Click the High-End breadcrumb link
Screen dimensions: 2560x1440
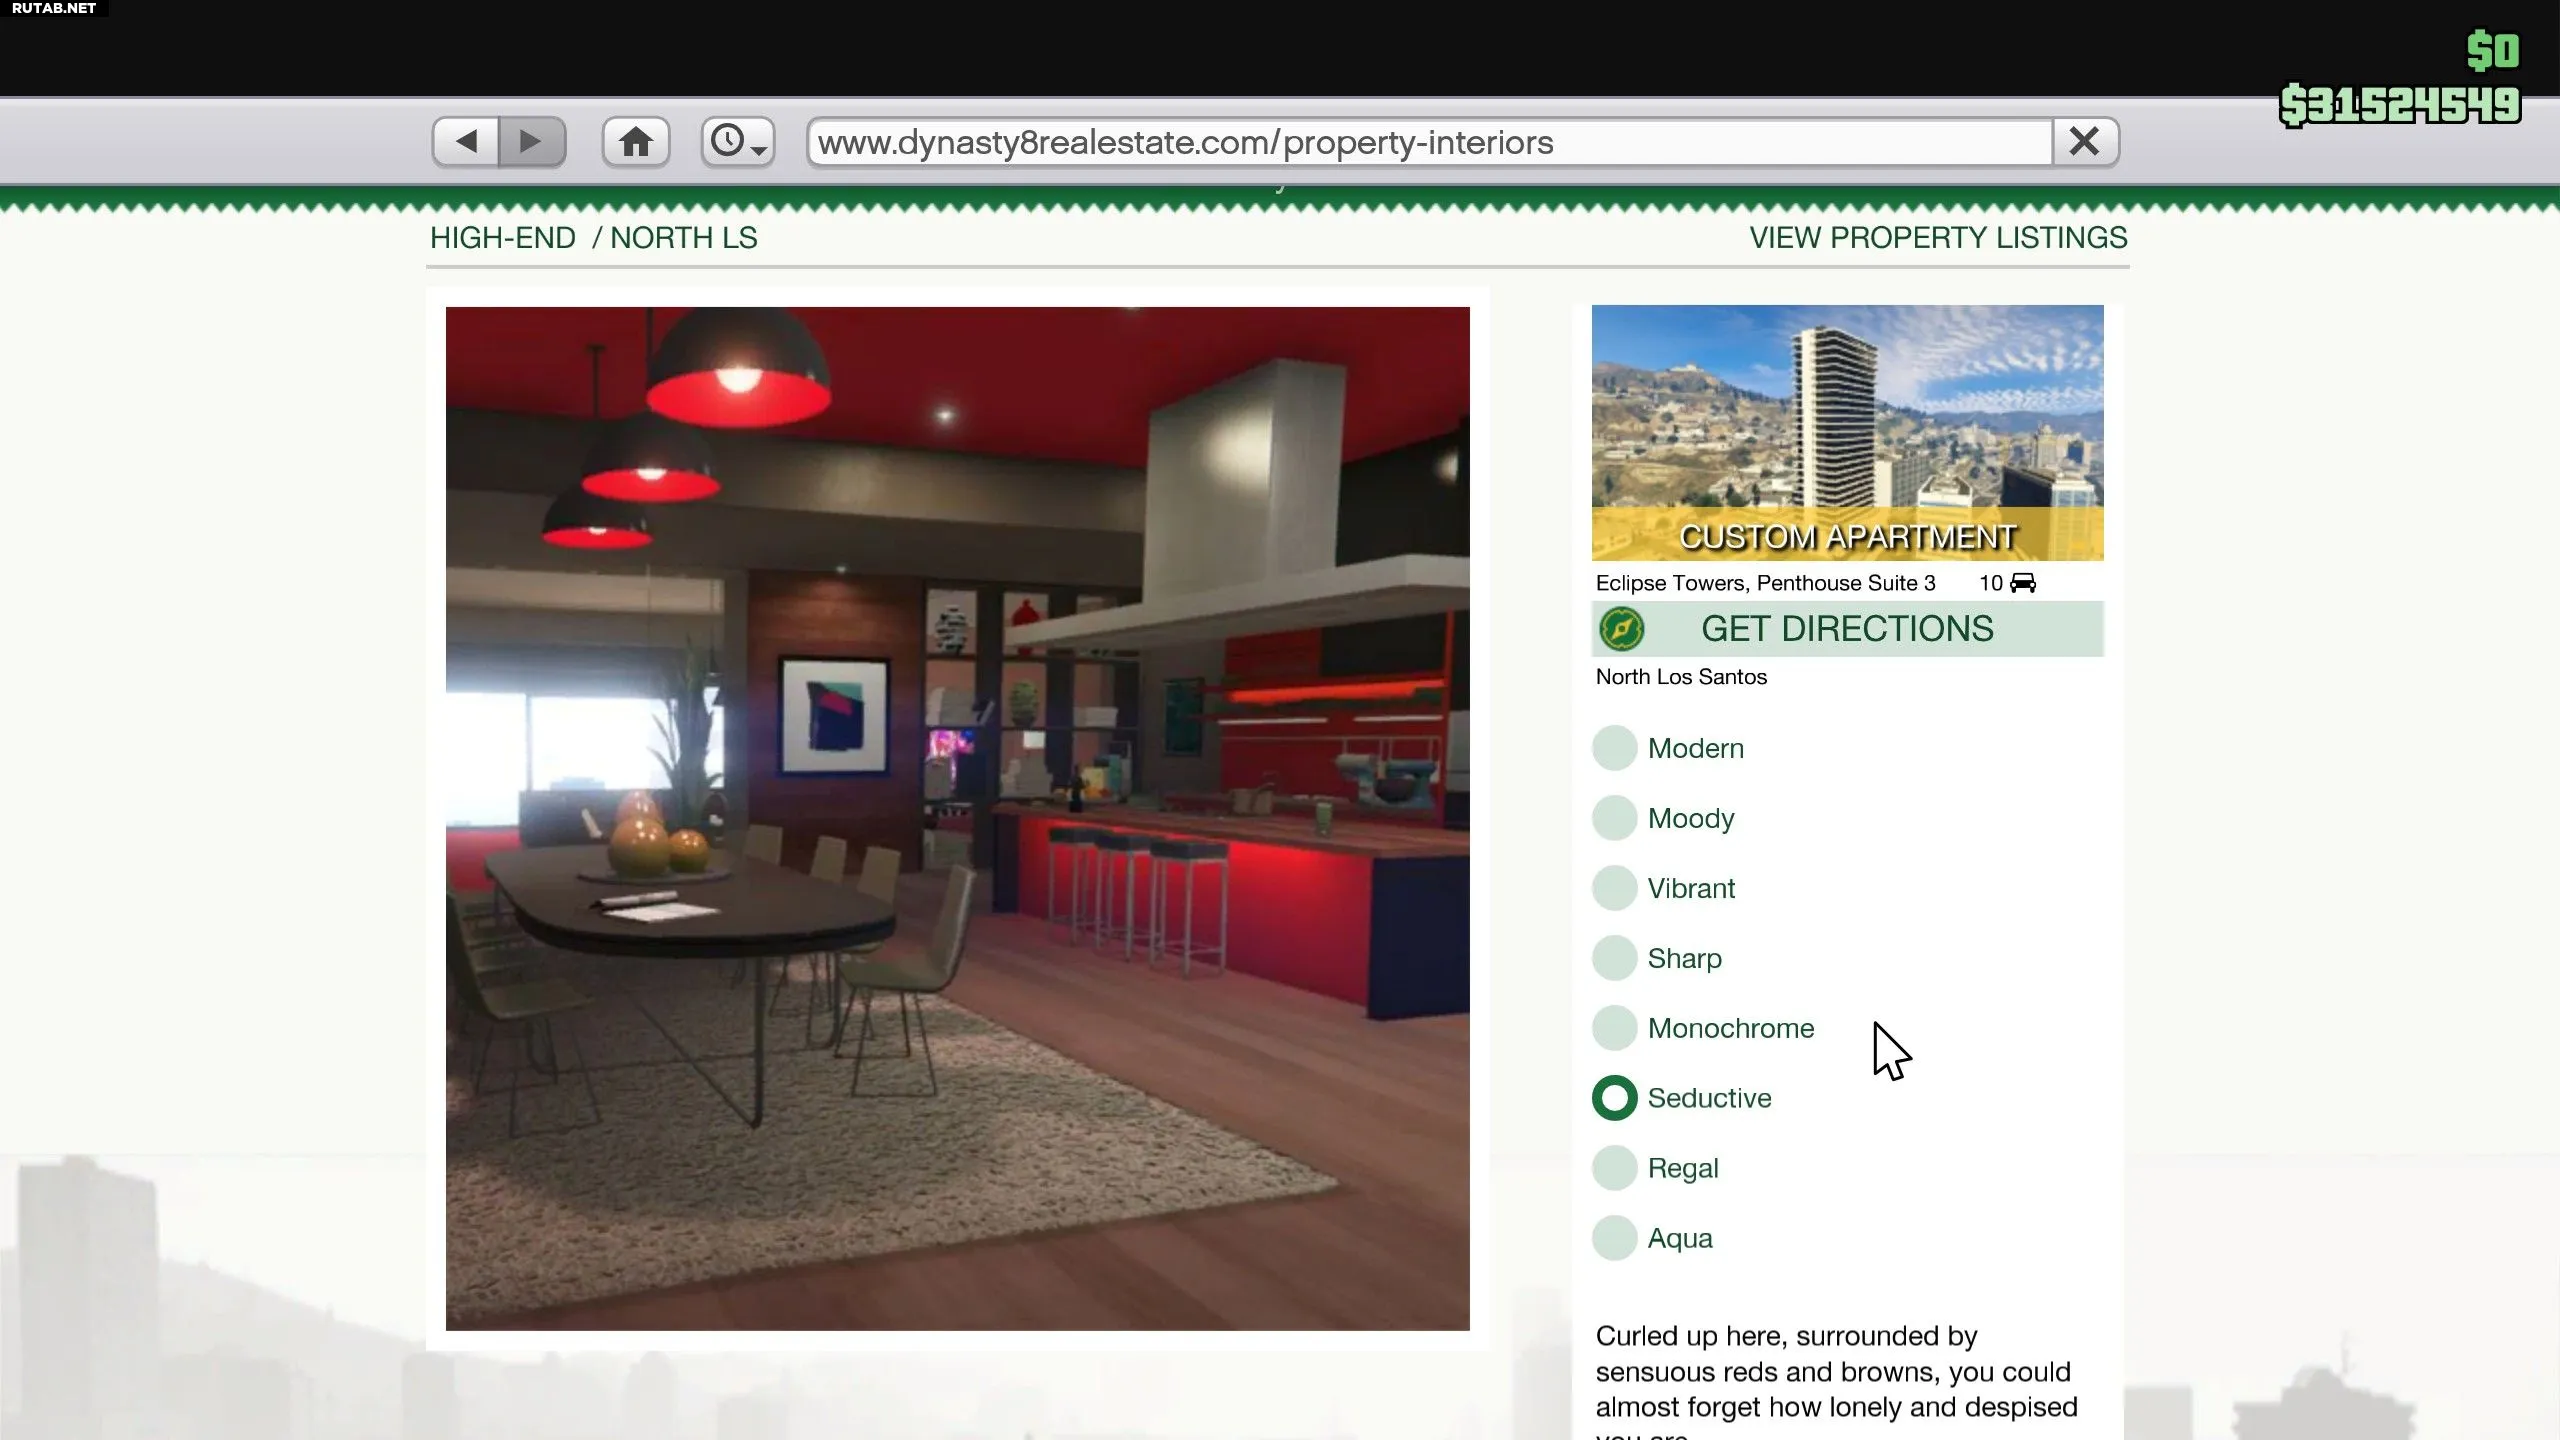503,238
